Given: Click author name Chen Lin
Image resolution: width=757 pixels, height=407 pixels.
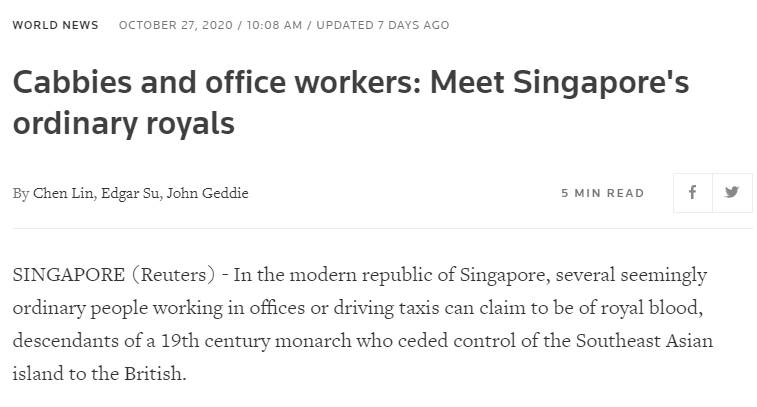Looking at the screenshot, I should tap(64, 193).
